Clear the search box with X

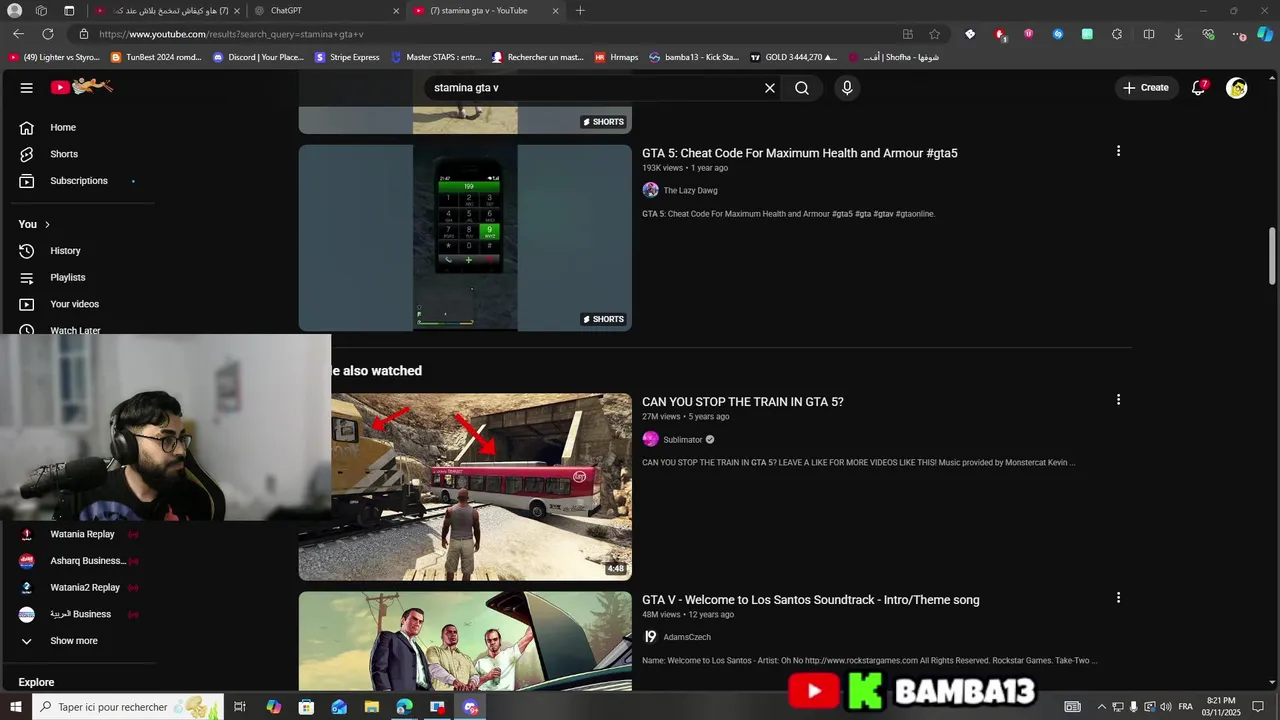[770, 88]
